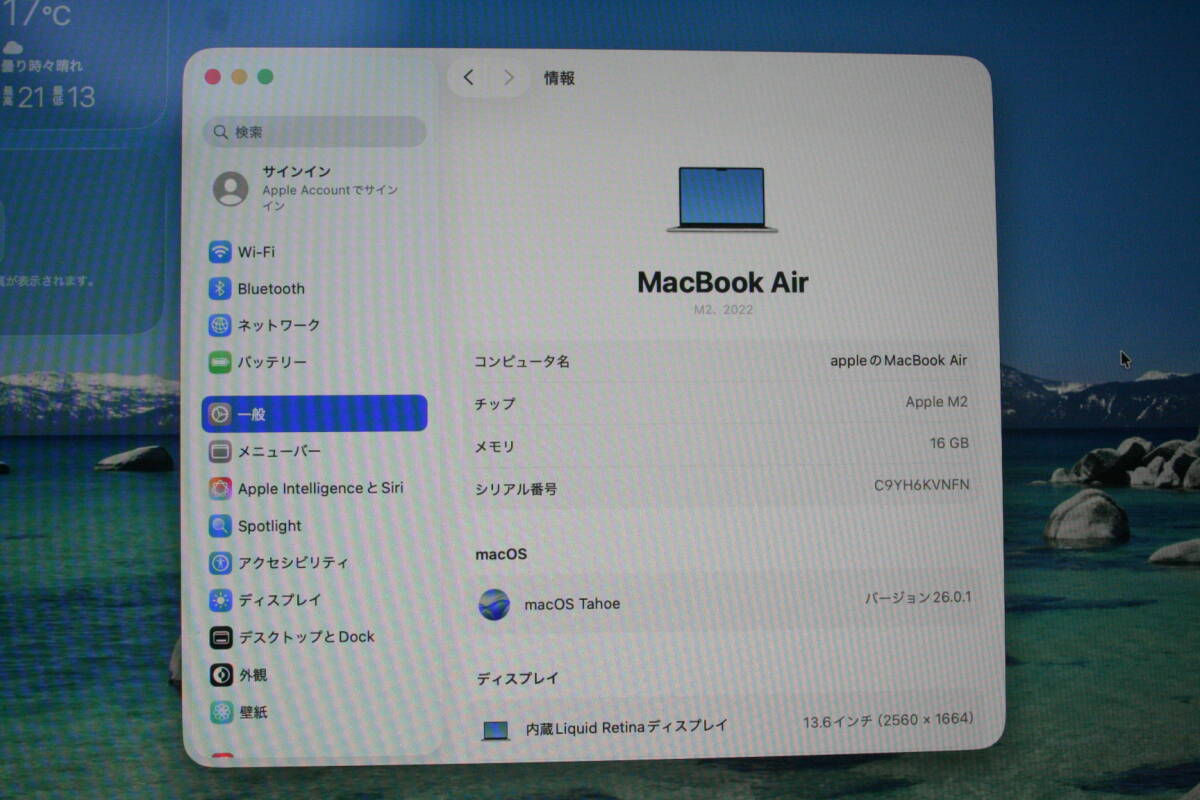Open the メニューバー icon
The height and width of the screenshot is (800, 1200).
[220, 451]
